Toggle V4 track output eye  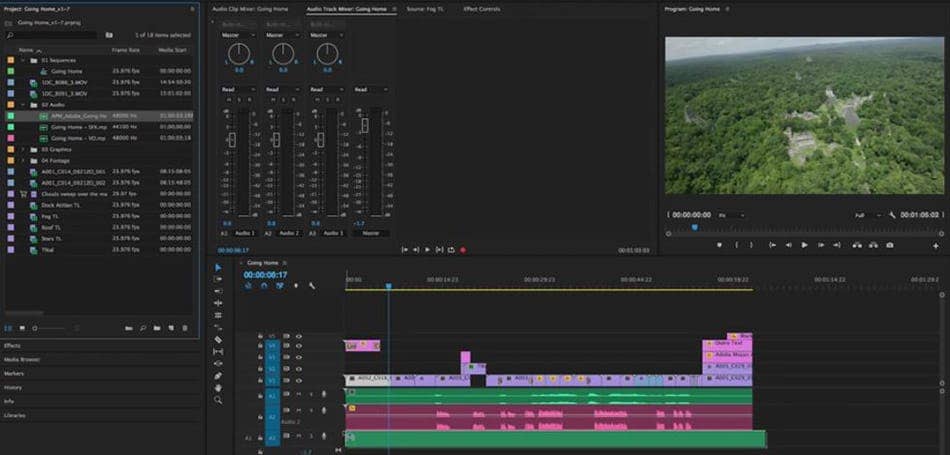299,346
